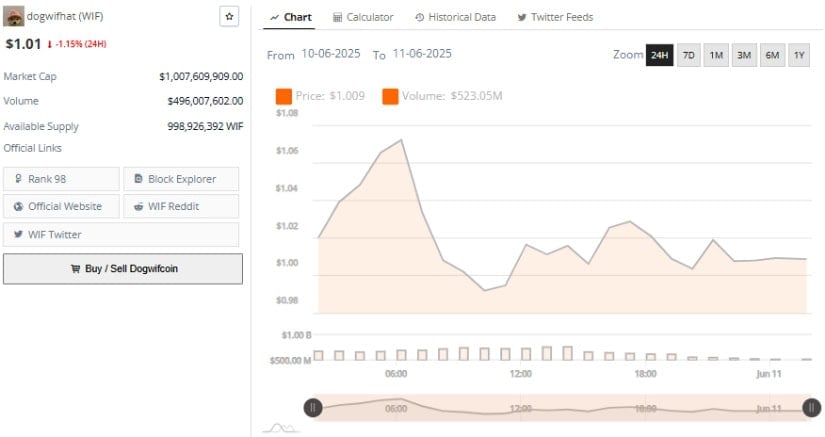Open the Historical Data tab
Image resolution: width=825 pixels, height=437 pixels.
456,18
